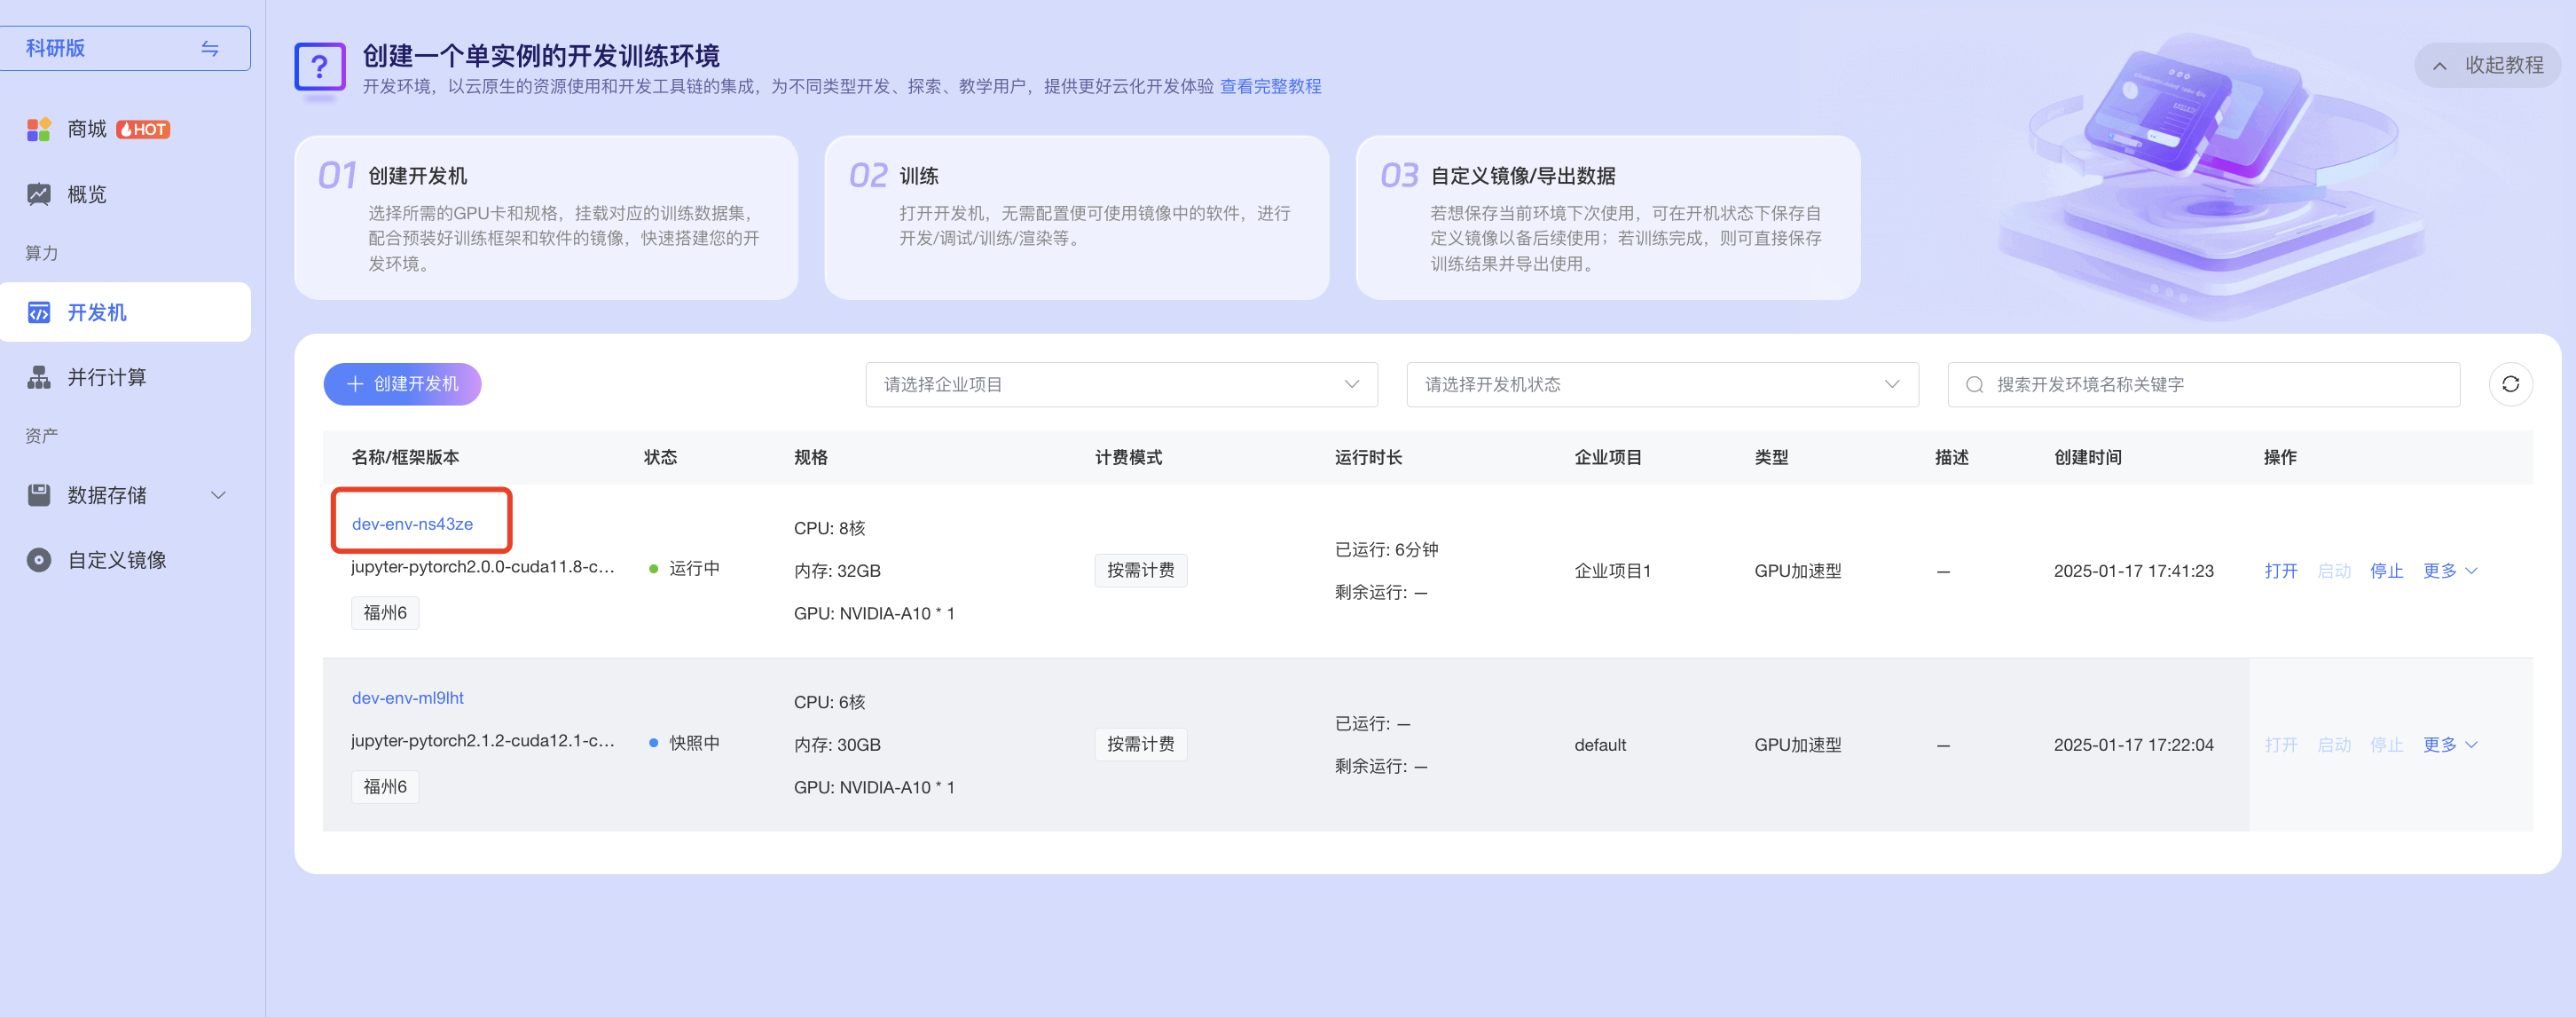Open dev-env-ns43ze details link
The image size is (2576, 1017).
pos(412,524)
